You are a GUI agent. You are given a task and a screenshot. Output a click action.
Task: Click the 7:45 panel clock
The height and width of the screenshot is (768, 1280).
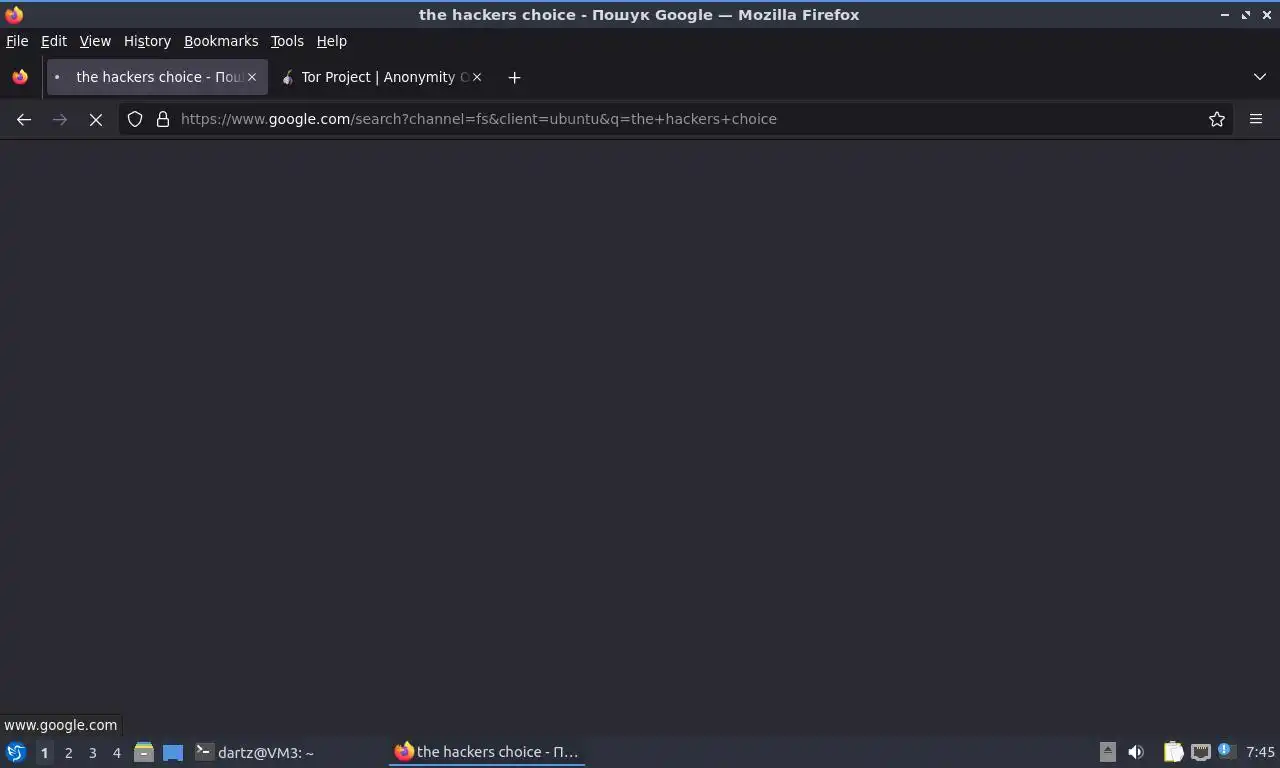click(1260, 752)
